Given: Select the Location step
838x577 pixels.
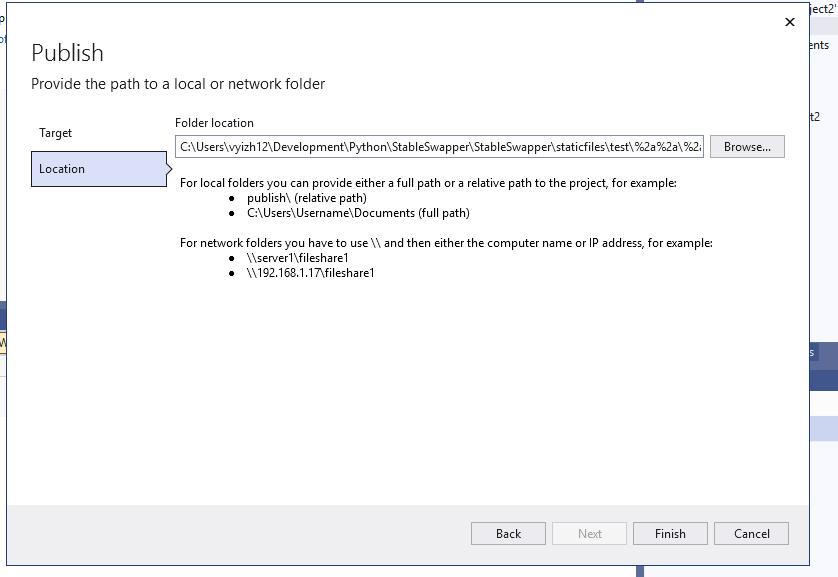Looking at the screenshot, I should click(x=61, y=169).
